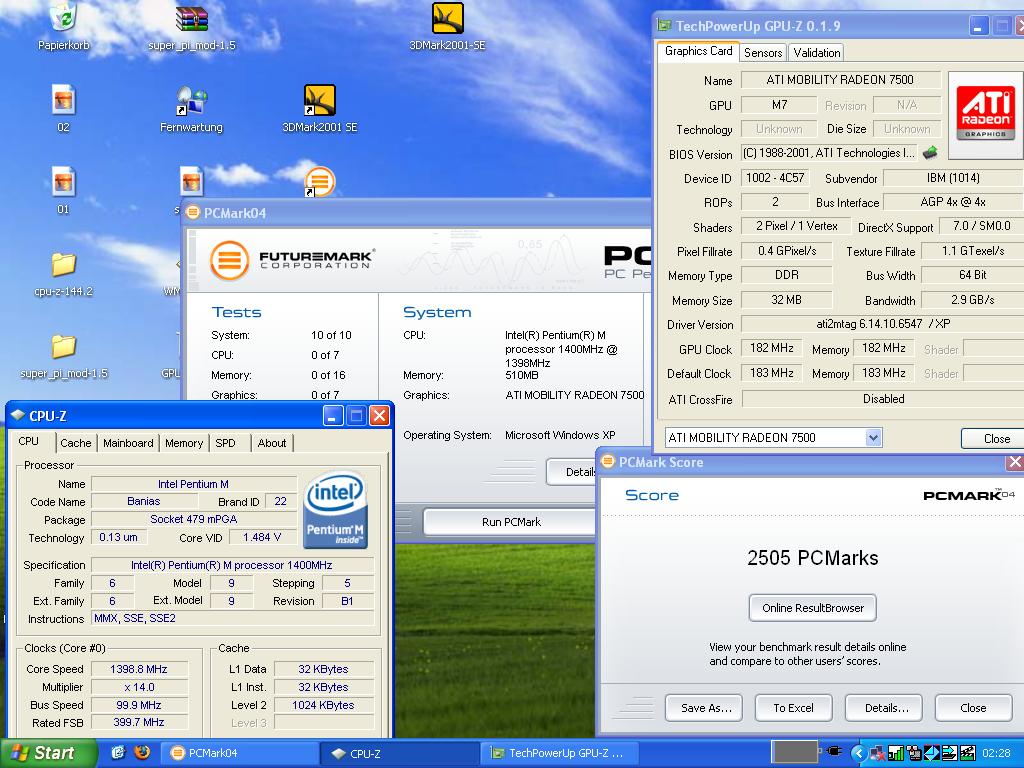Viewport: 1024px width, 768px height.
Task: Click the disconnected network tray icon
Action: pyautogui.click(x=878, y=754)
